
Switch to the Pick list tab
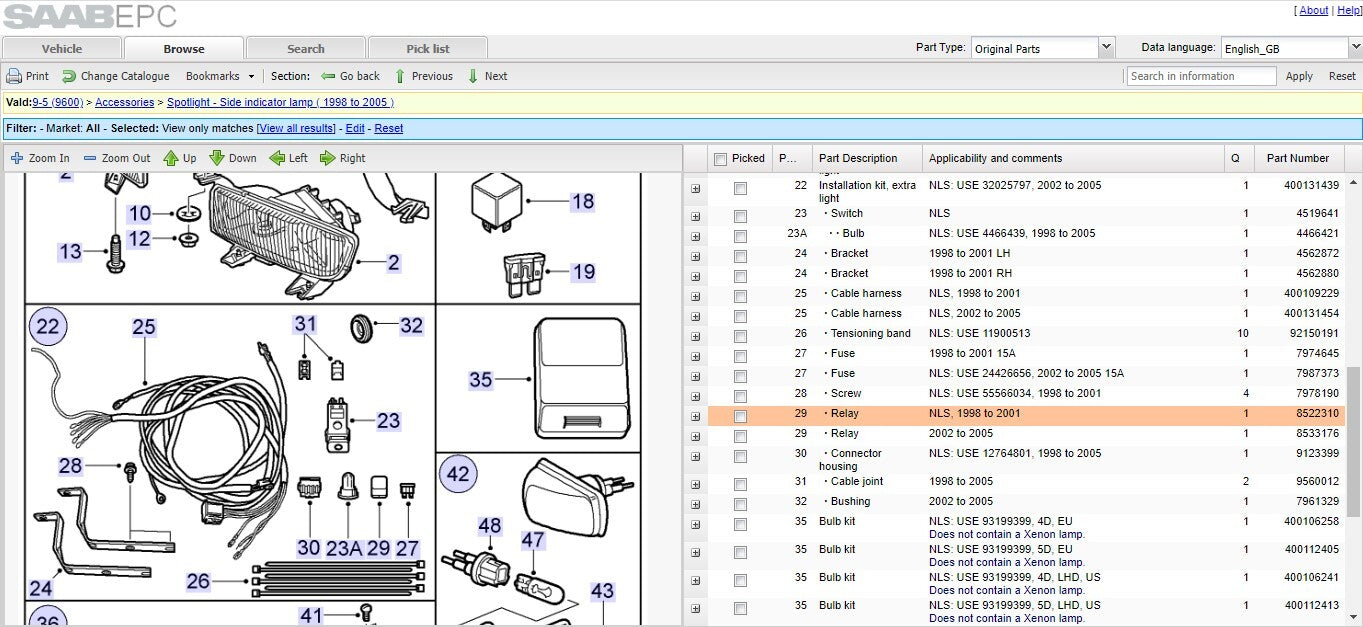click(428, 48)
